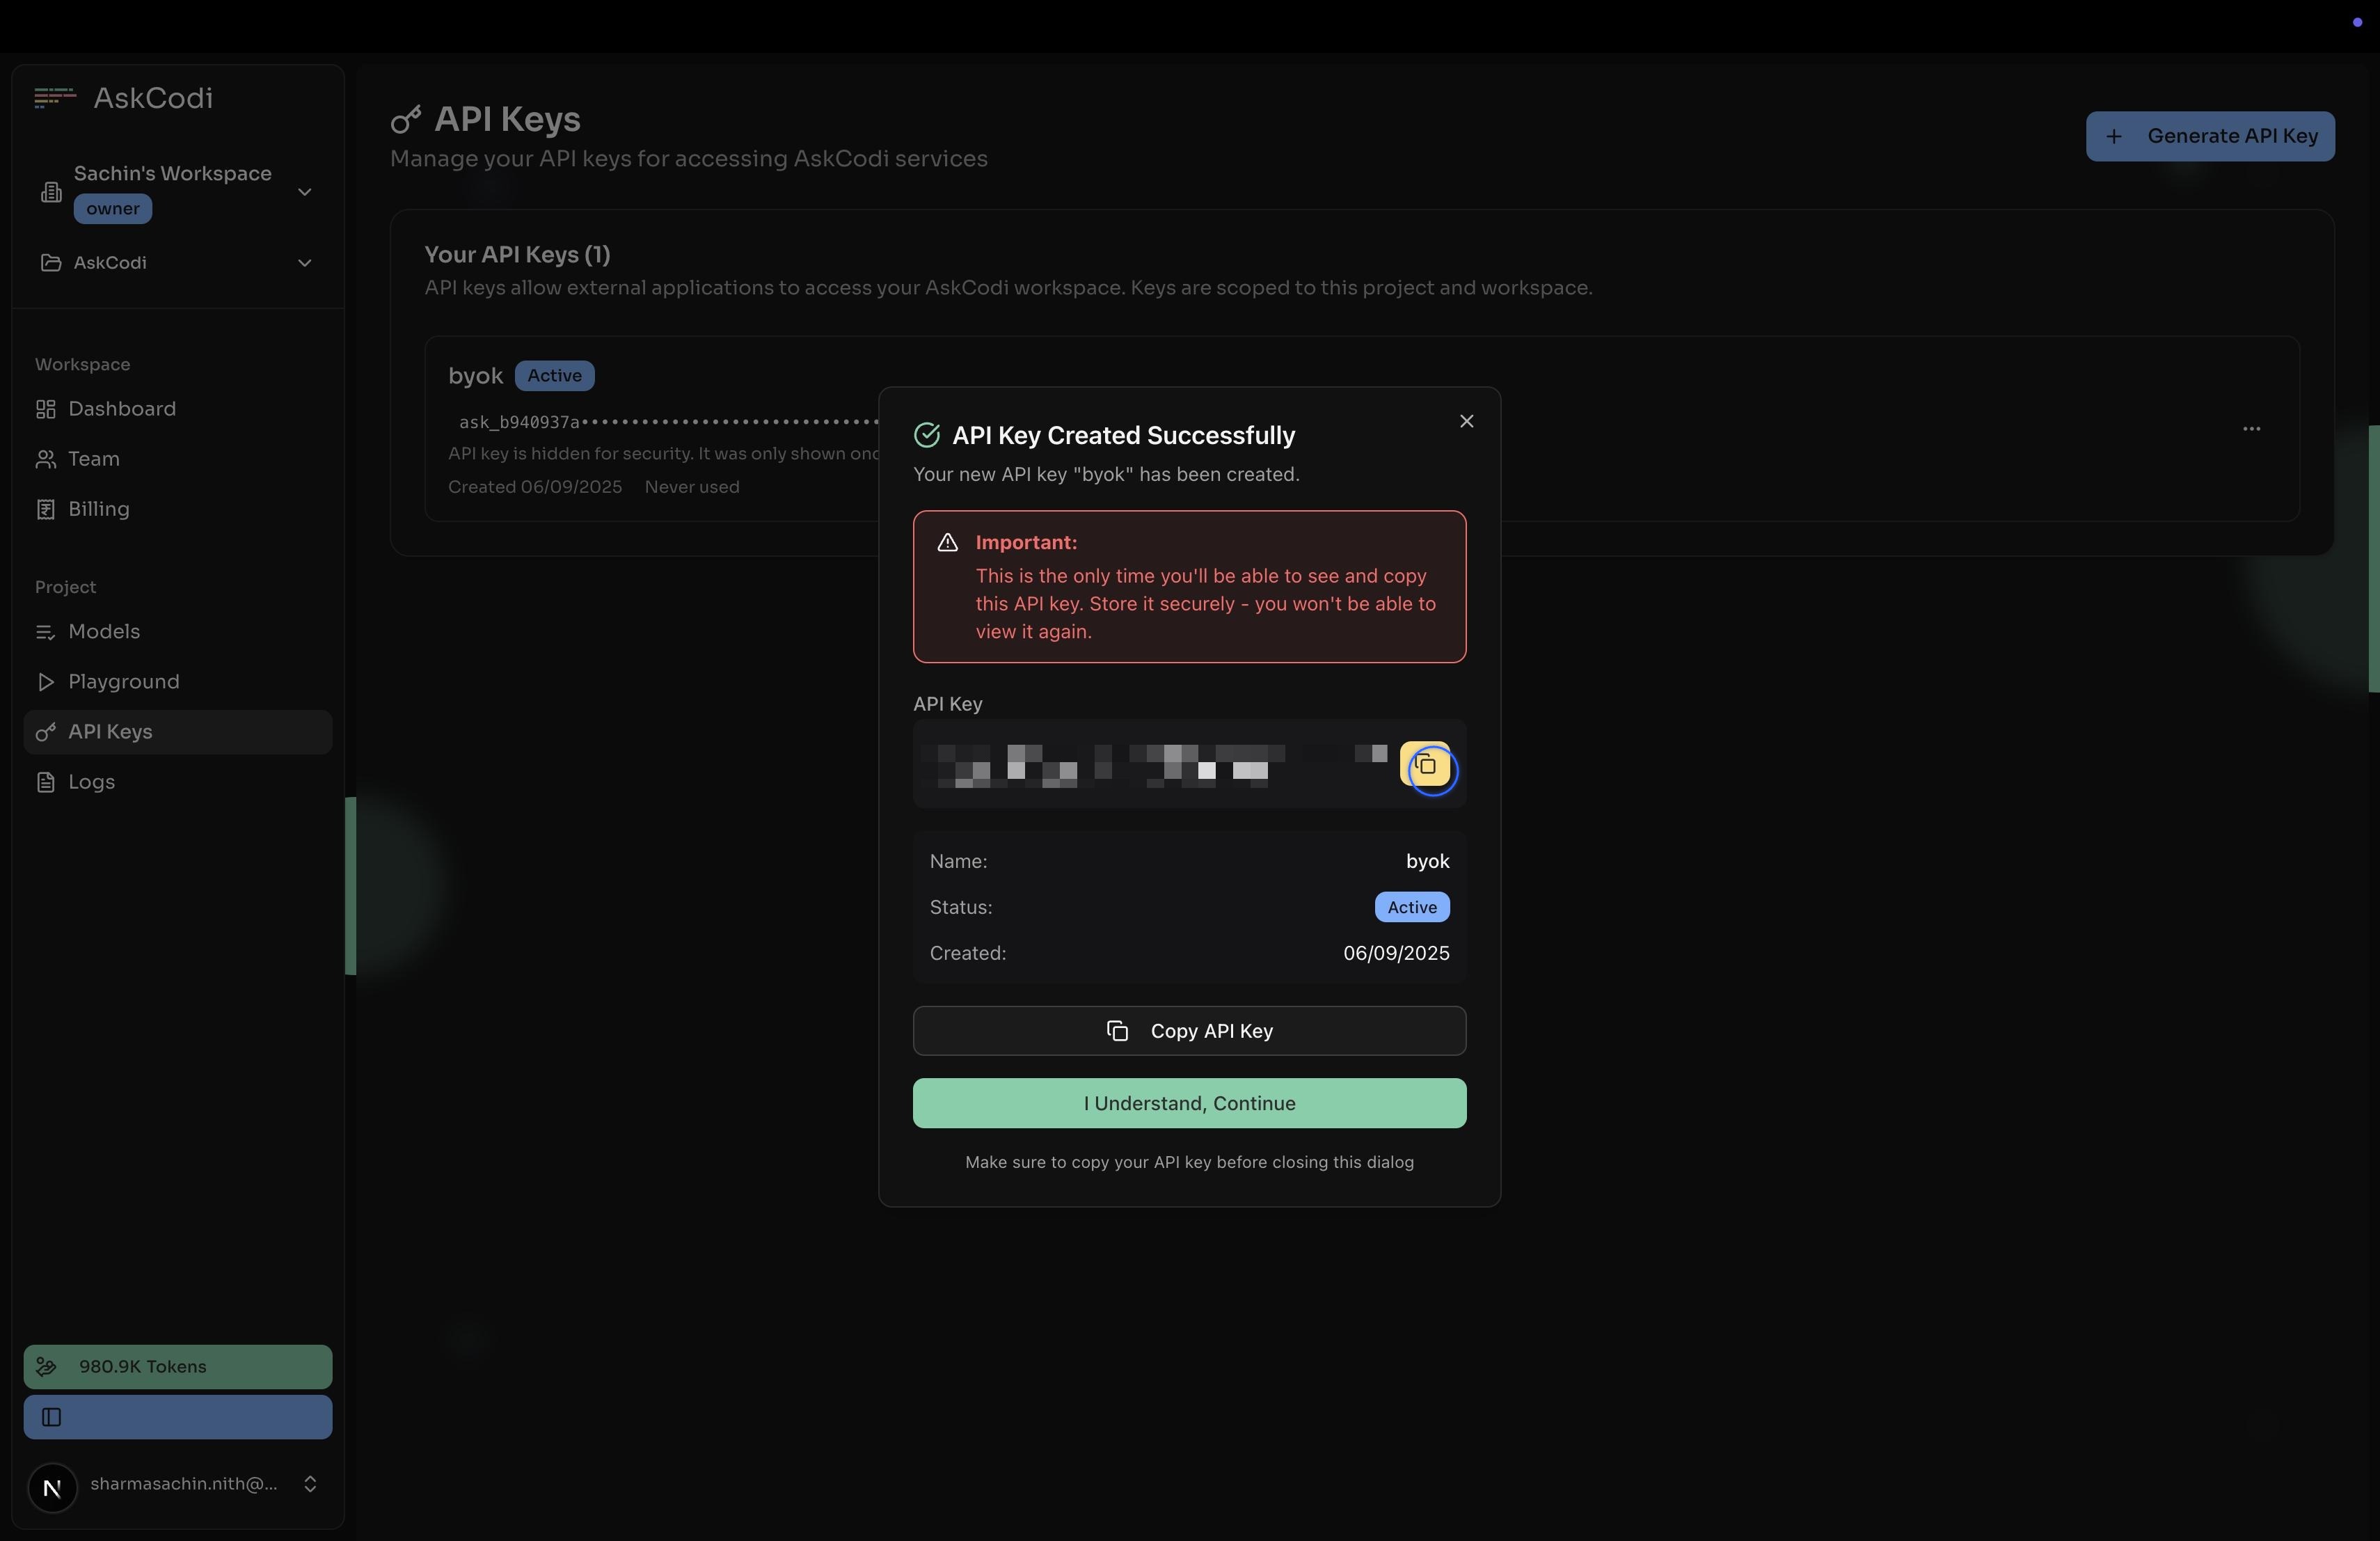Toggle the sidebar collapse panel button

click(x=178, y=1417)
